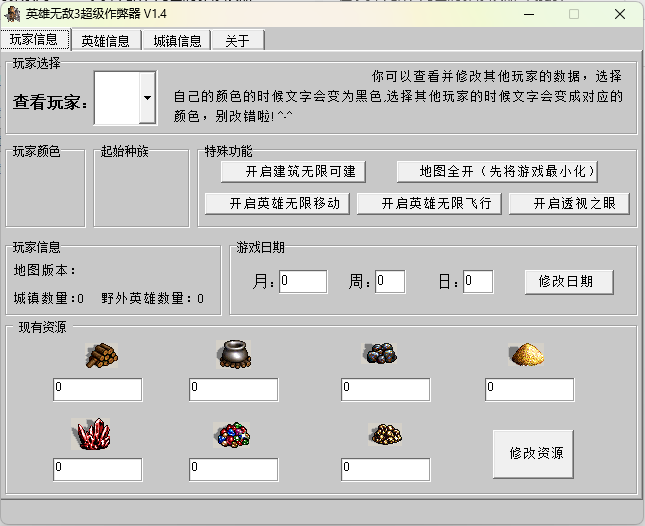Click the yellow sulfur pile icon

point(527,354)
